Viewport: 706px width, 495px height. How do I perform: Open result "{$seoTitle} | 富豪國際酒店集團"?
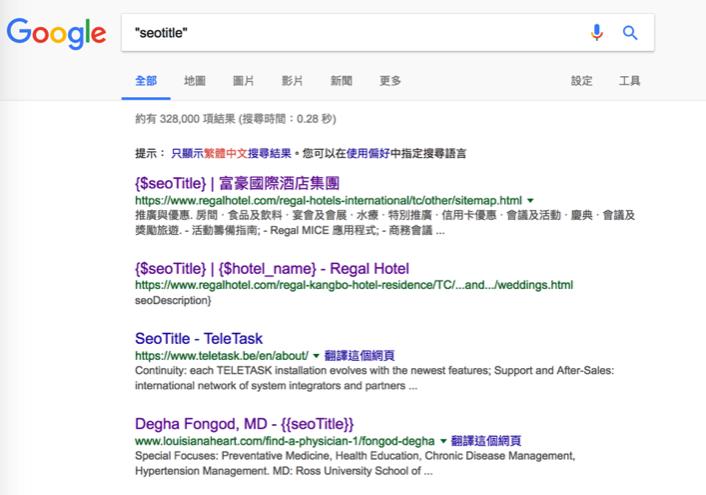(237, 183)
